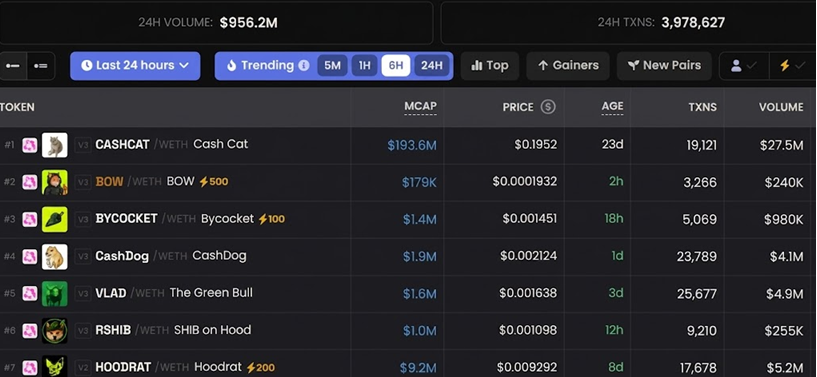Click the BYCOCKET green token image
The height and width of the screenshot is (377, 817).
point(55,219)
